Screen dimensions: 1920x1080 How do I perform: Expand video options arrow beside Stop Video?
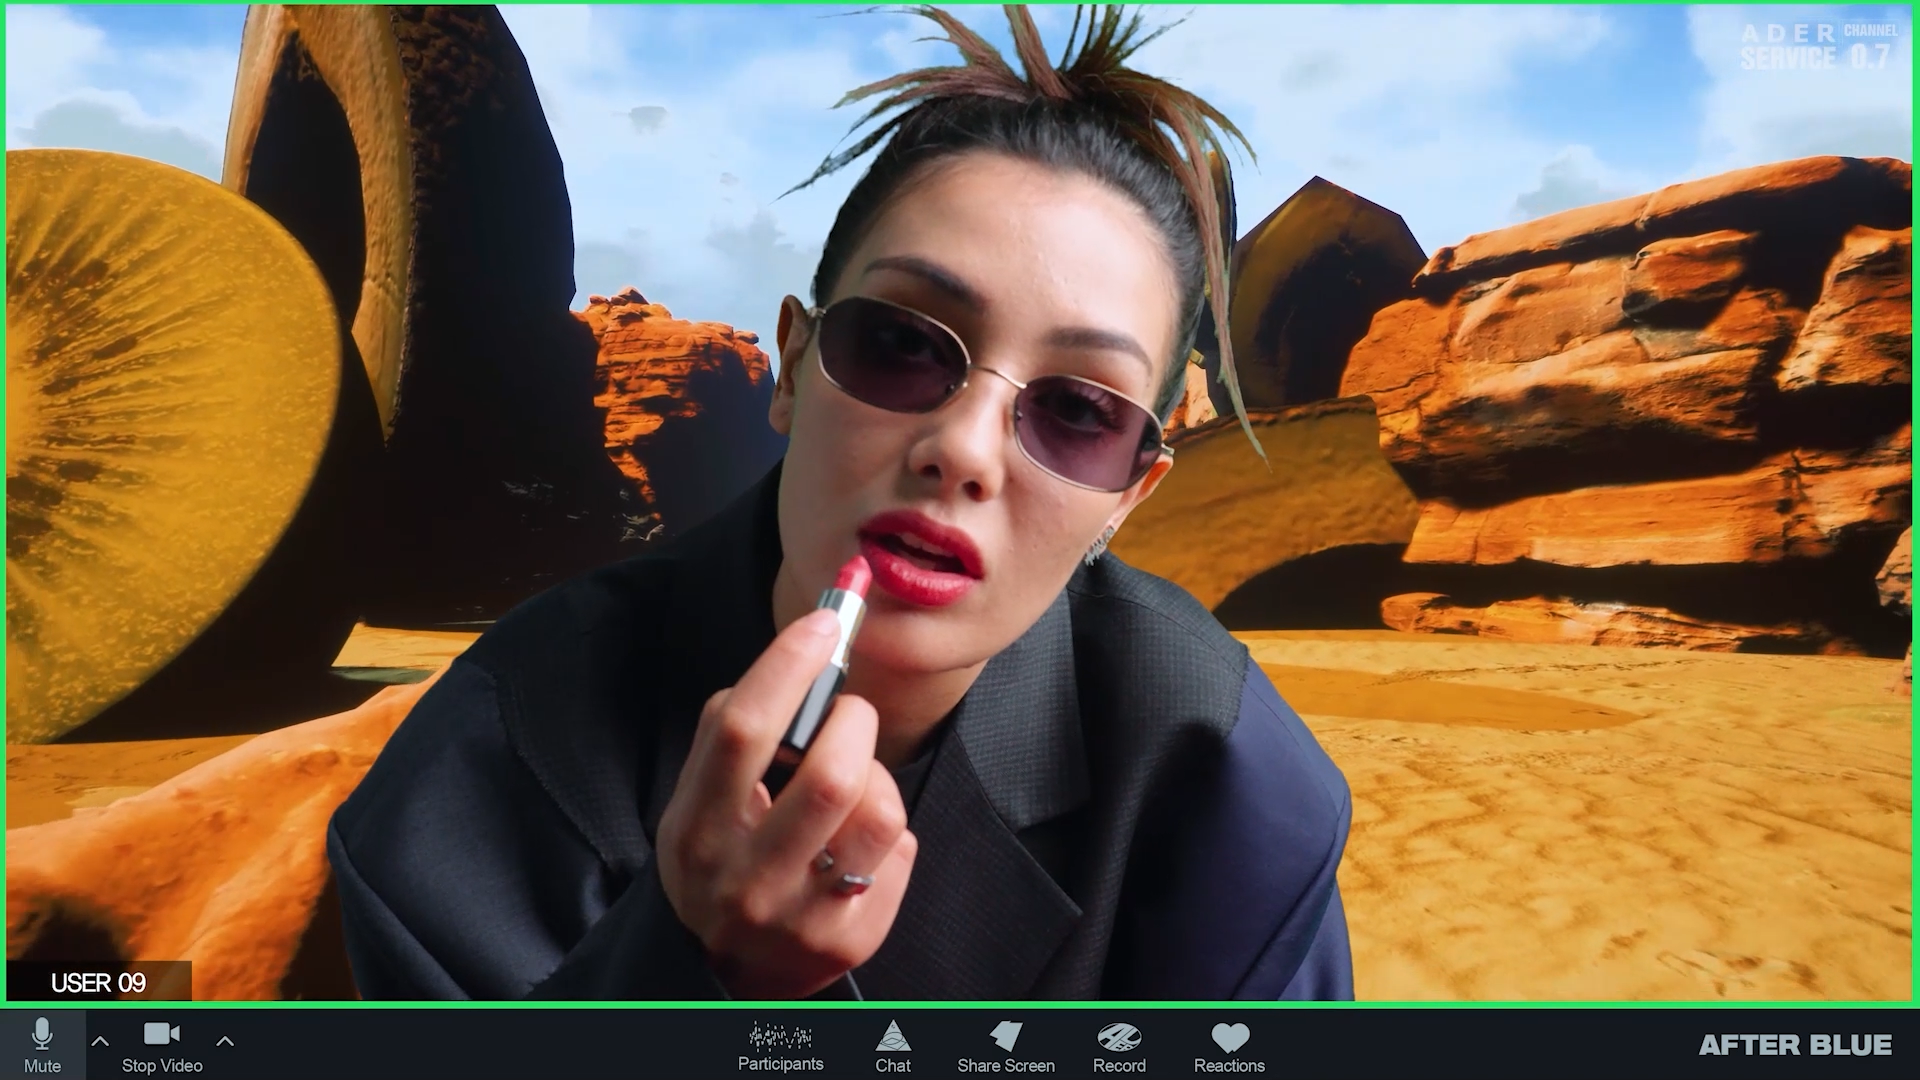coord(225,1041)
